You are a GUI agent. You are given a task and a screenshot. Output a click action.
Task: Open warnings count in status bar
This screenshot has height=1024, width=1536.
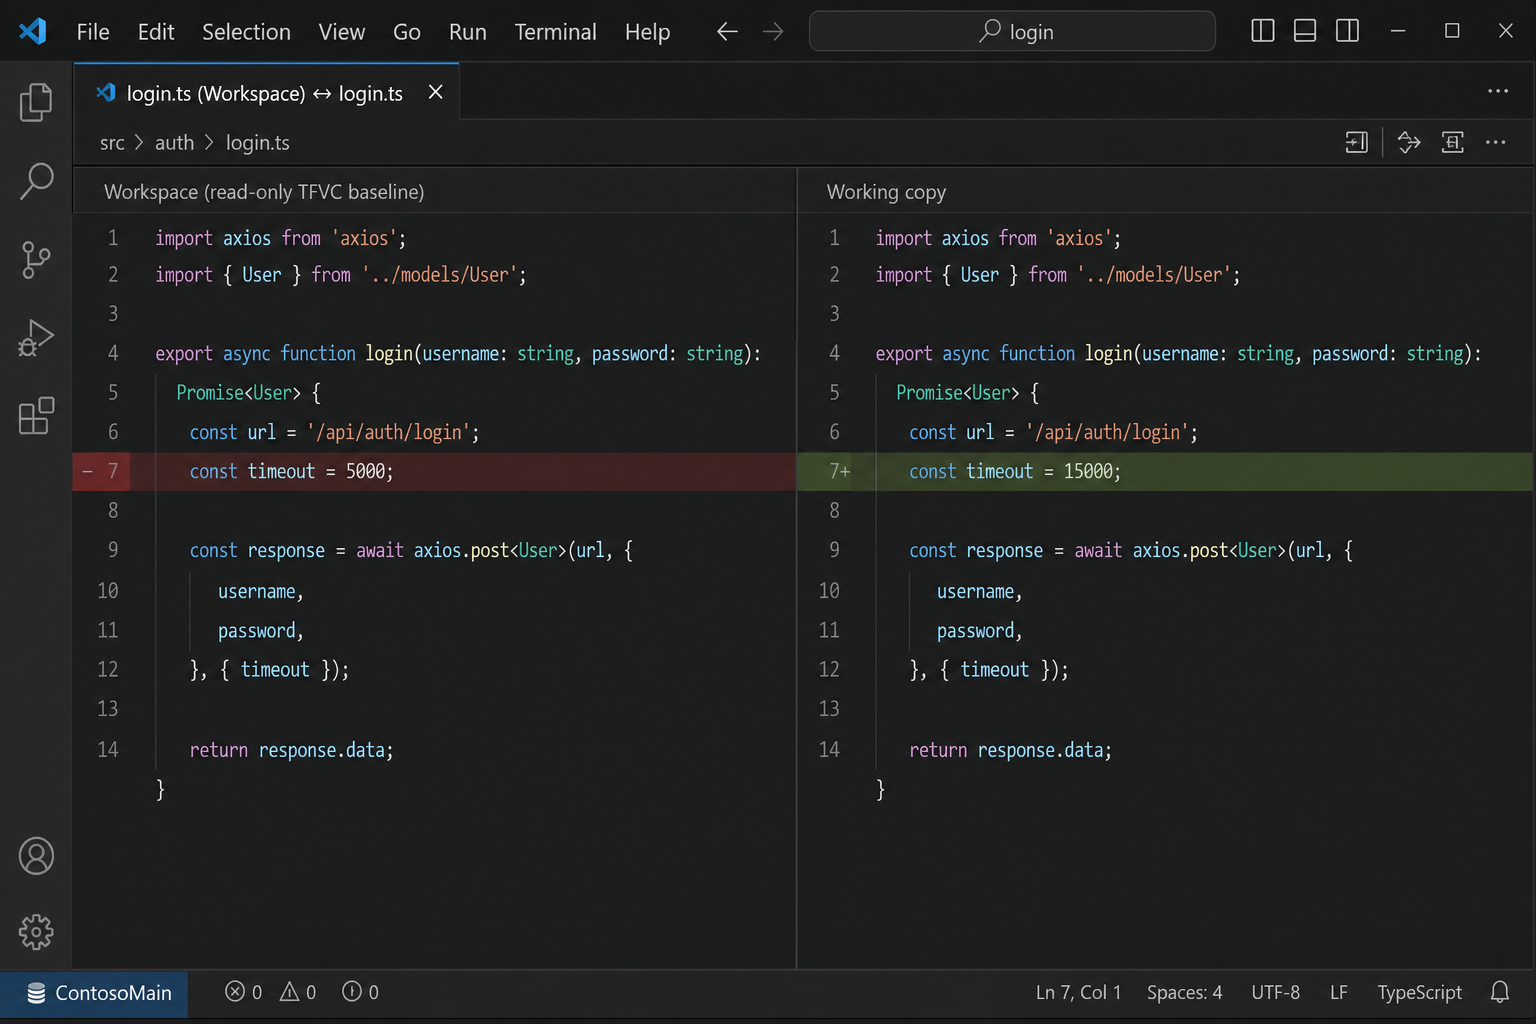(298, 992)
